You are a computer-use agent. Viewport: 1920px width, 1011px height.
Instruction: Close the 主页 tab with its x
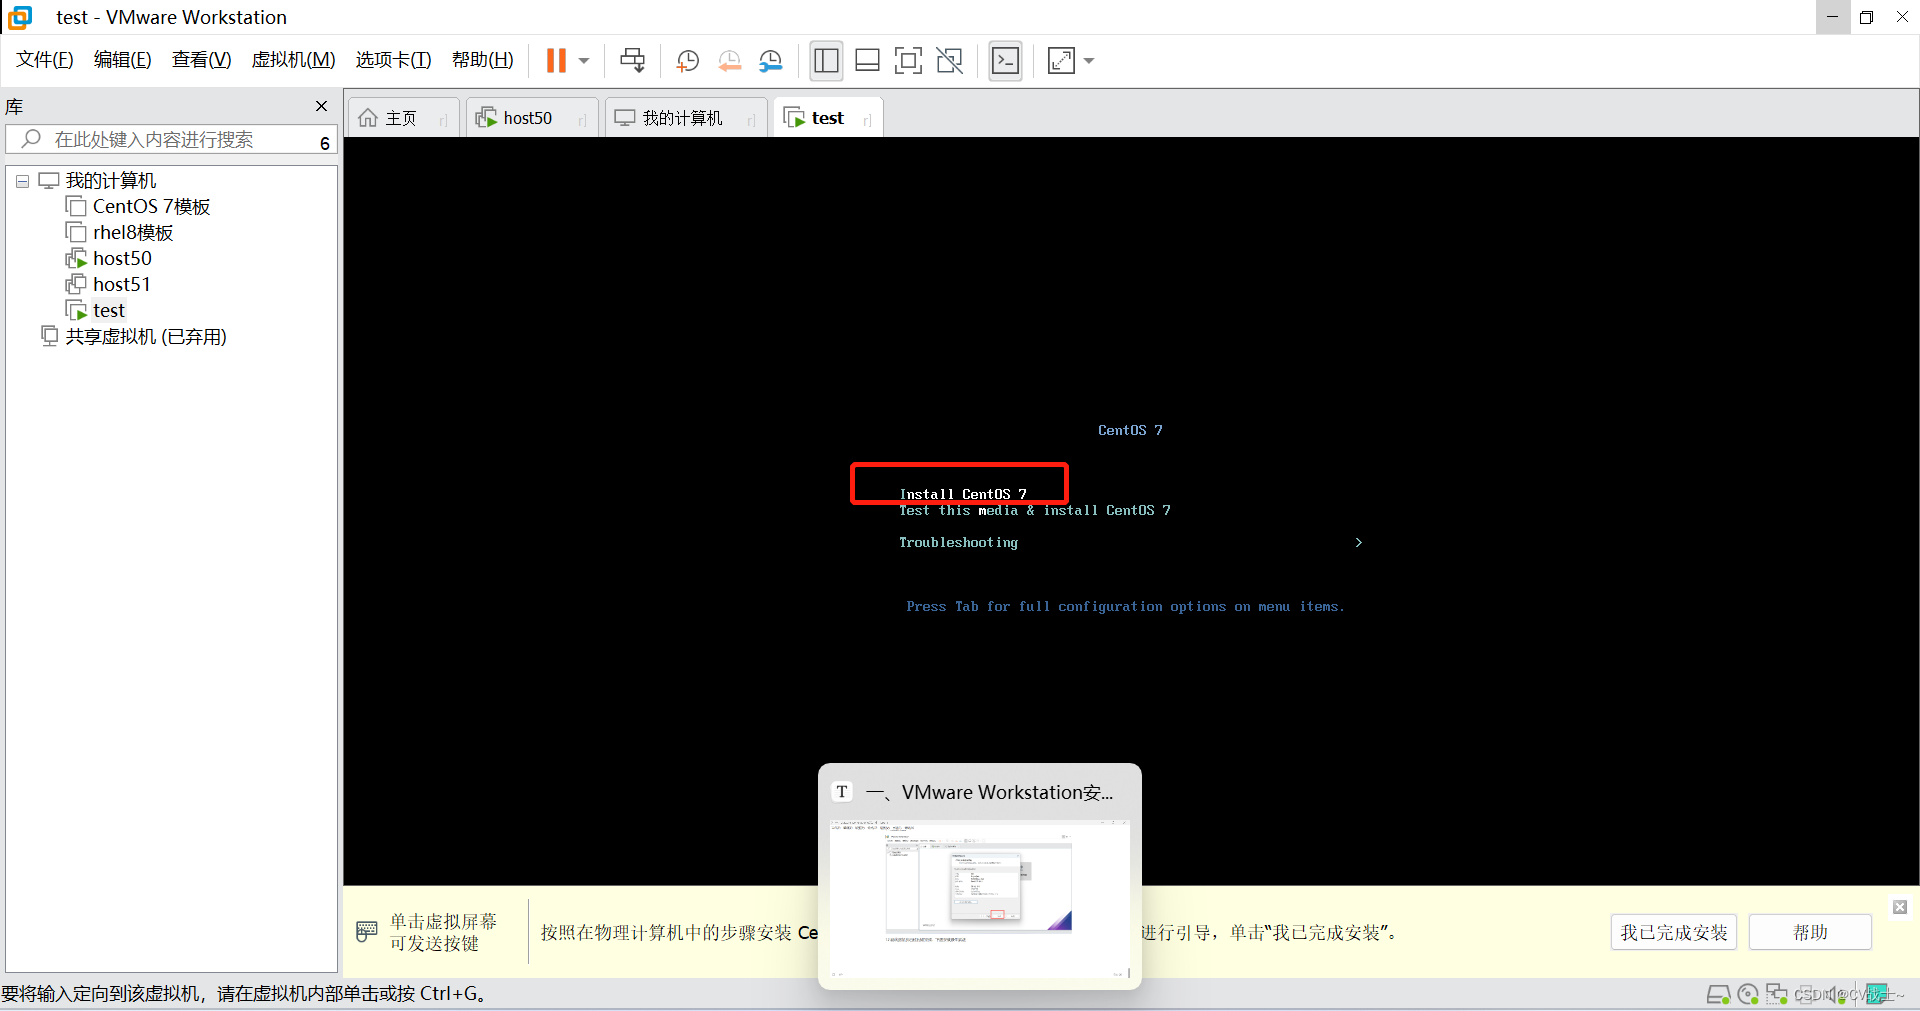[443, 120]
